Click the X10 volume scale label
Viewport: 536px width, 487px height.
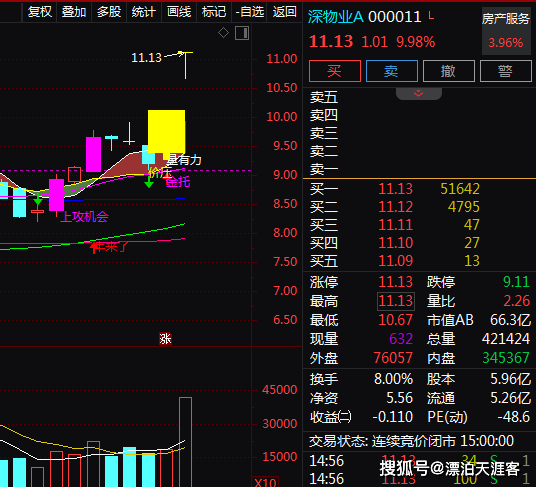(265, 482)
